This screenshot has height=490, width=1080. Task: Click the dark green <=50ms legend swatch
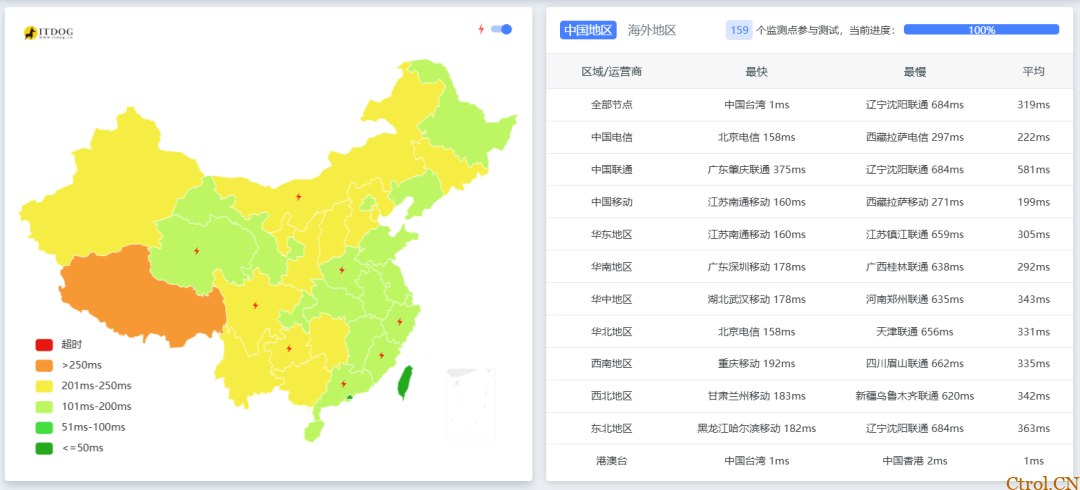(x=44, y=448)
